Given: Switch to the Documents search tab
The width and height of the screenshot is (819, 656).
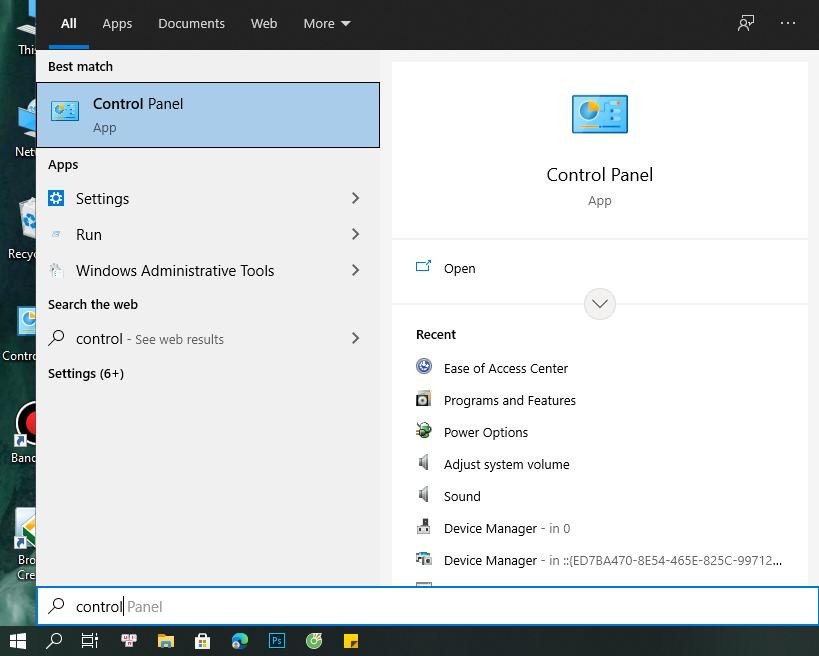Looking at the screenshot, I should 191,23.
